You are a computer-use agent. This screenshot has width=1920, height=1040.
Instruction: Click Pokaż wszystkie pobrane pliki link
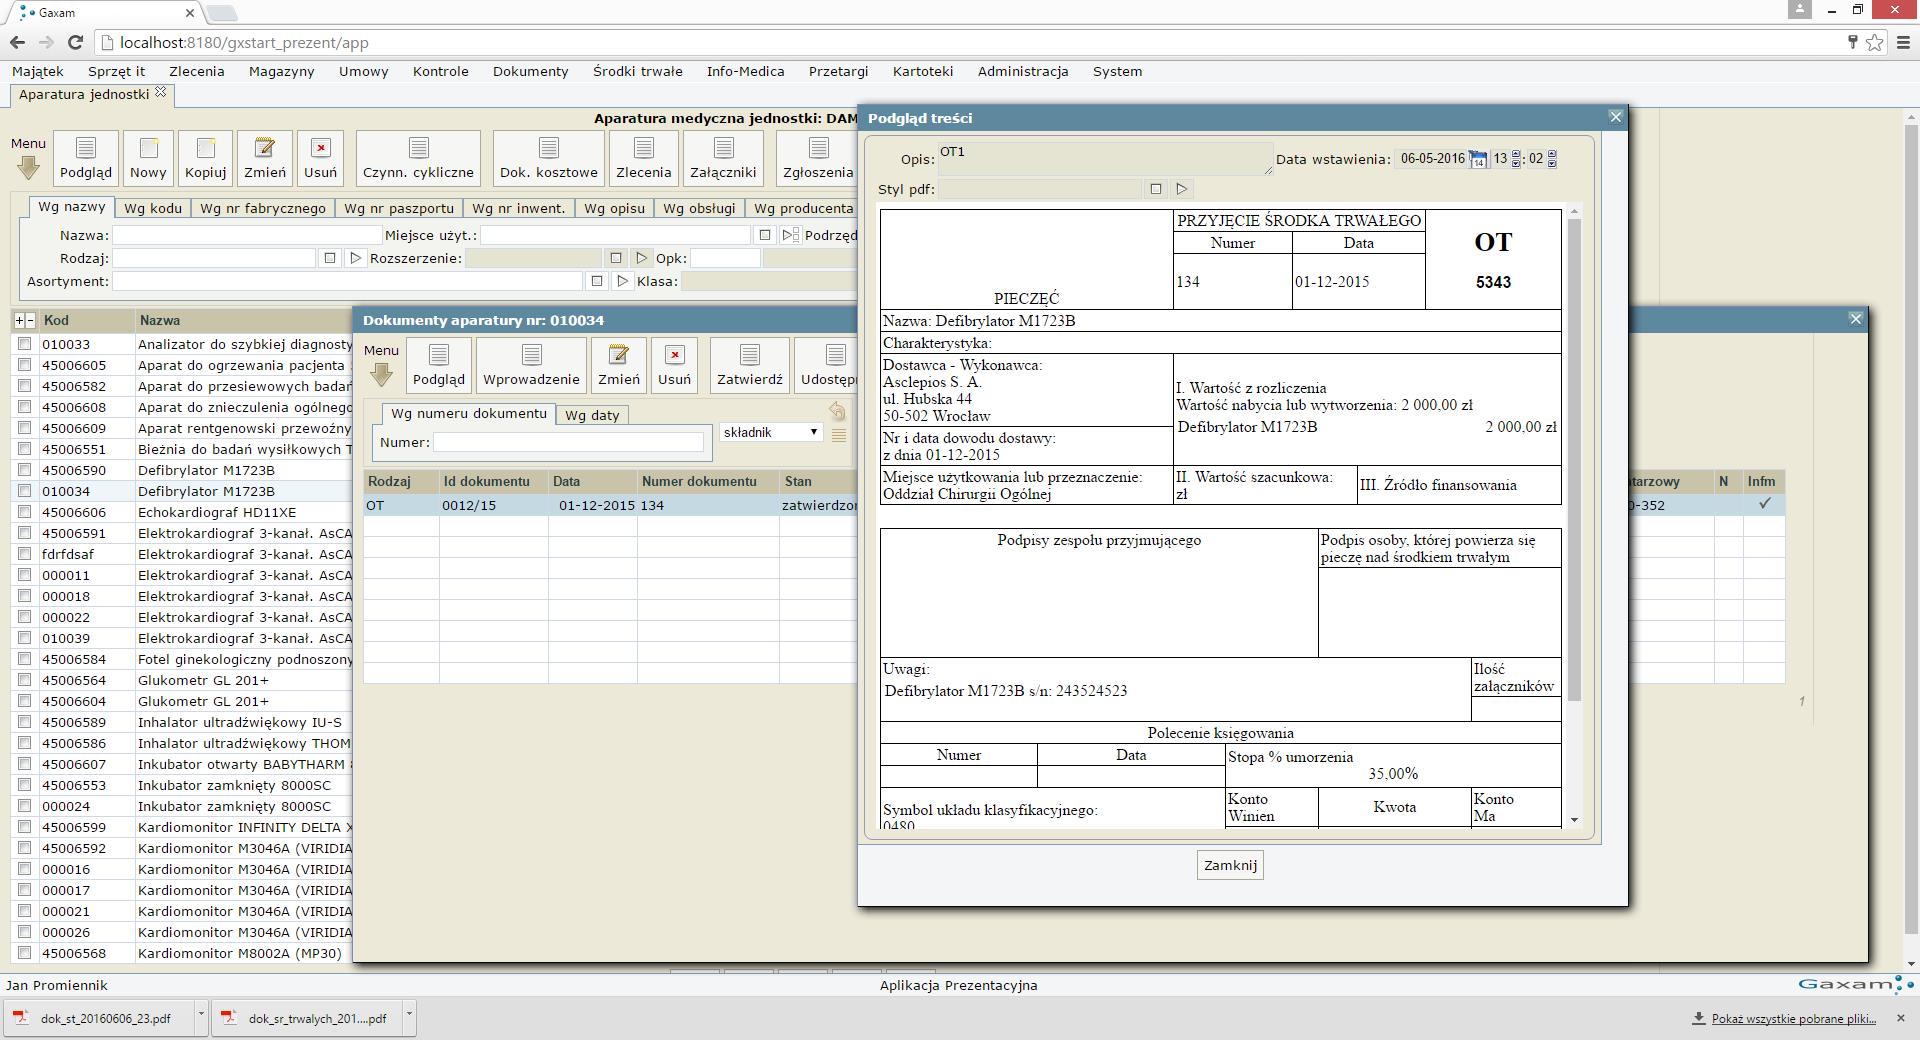[x=1793, y=1018]
